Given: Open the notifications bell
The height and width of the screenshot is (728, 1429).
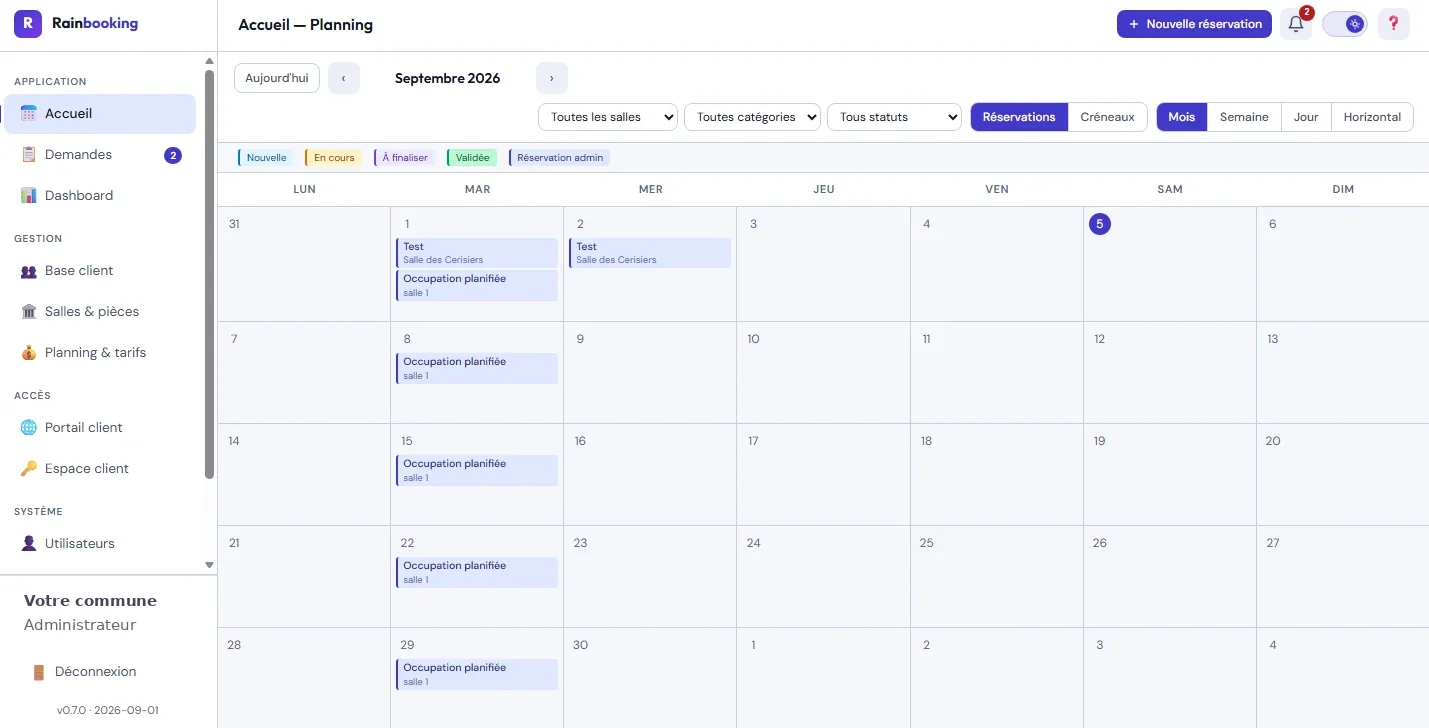Looking at the screenshot, I should pos(1296,24).
